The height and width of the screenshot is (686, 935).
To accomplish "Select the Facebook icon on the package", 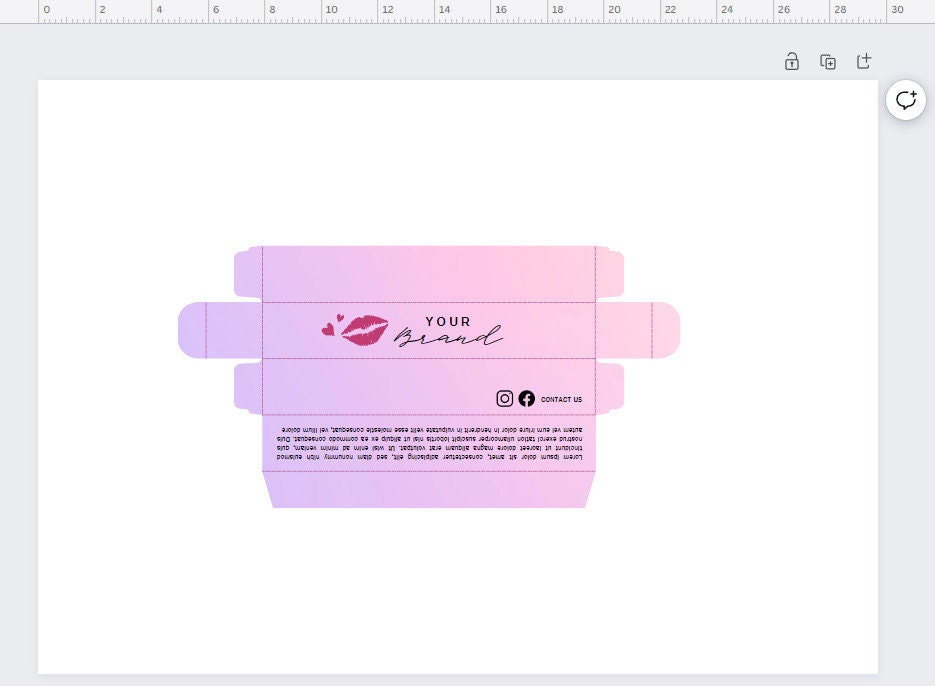I will [527, 398].
